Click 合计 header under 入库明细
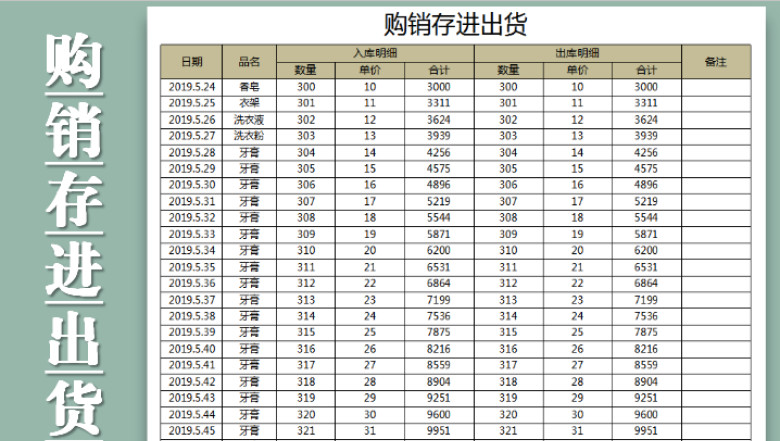 (x=439, y=70)
